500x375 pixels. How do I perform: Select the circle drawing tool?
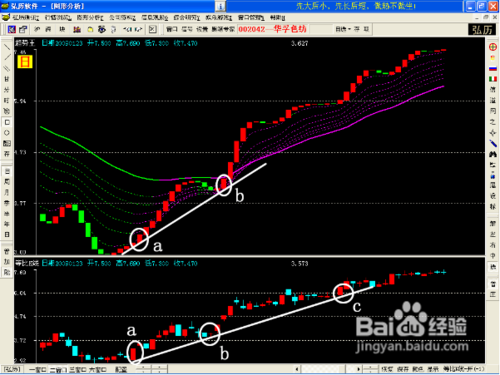coord(7,133)
